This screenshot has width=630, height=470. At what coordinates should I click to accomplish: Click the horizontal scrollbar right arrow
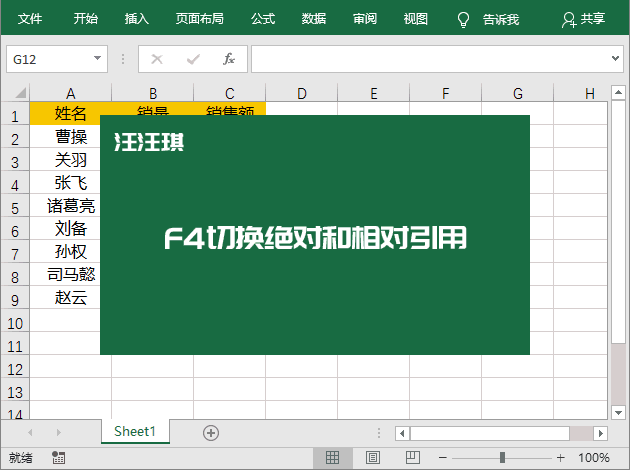pos(601,433)
